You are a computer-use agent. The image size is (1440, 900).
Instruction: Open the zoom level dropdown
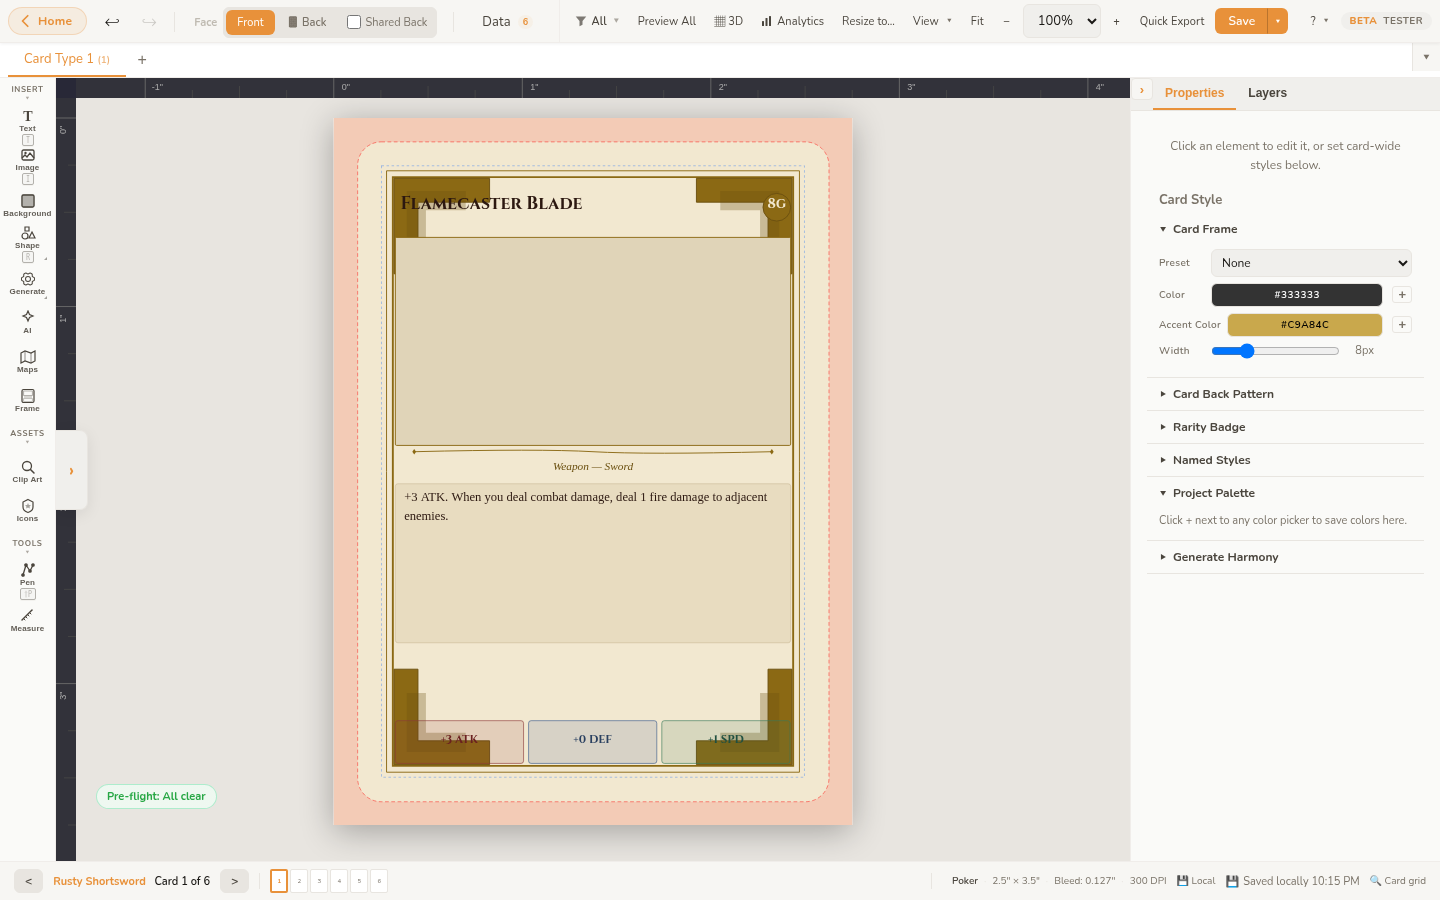click(1062, 21)
